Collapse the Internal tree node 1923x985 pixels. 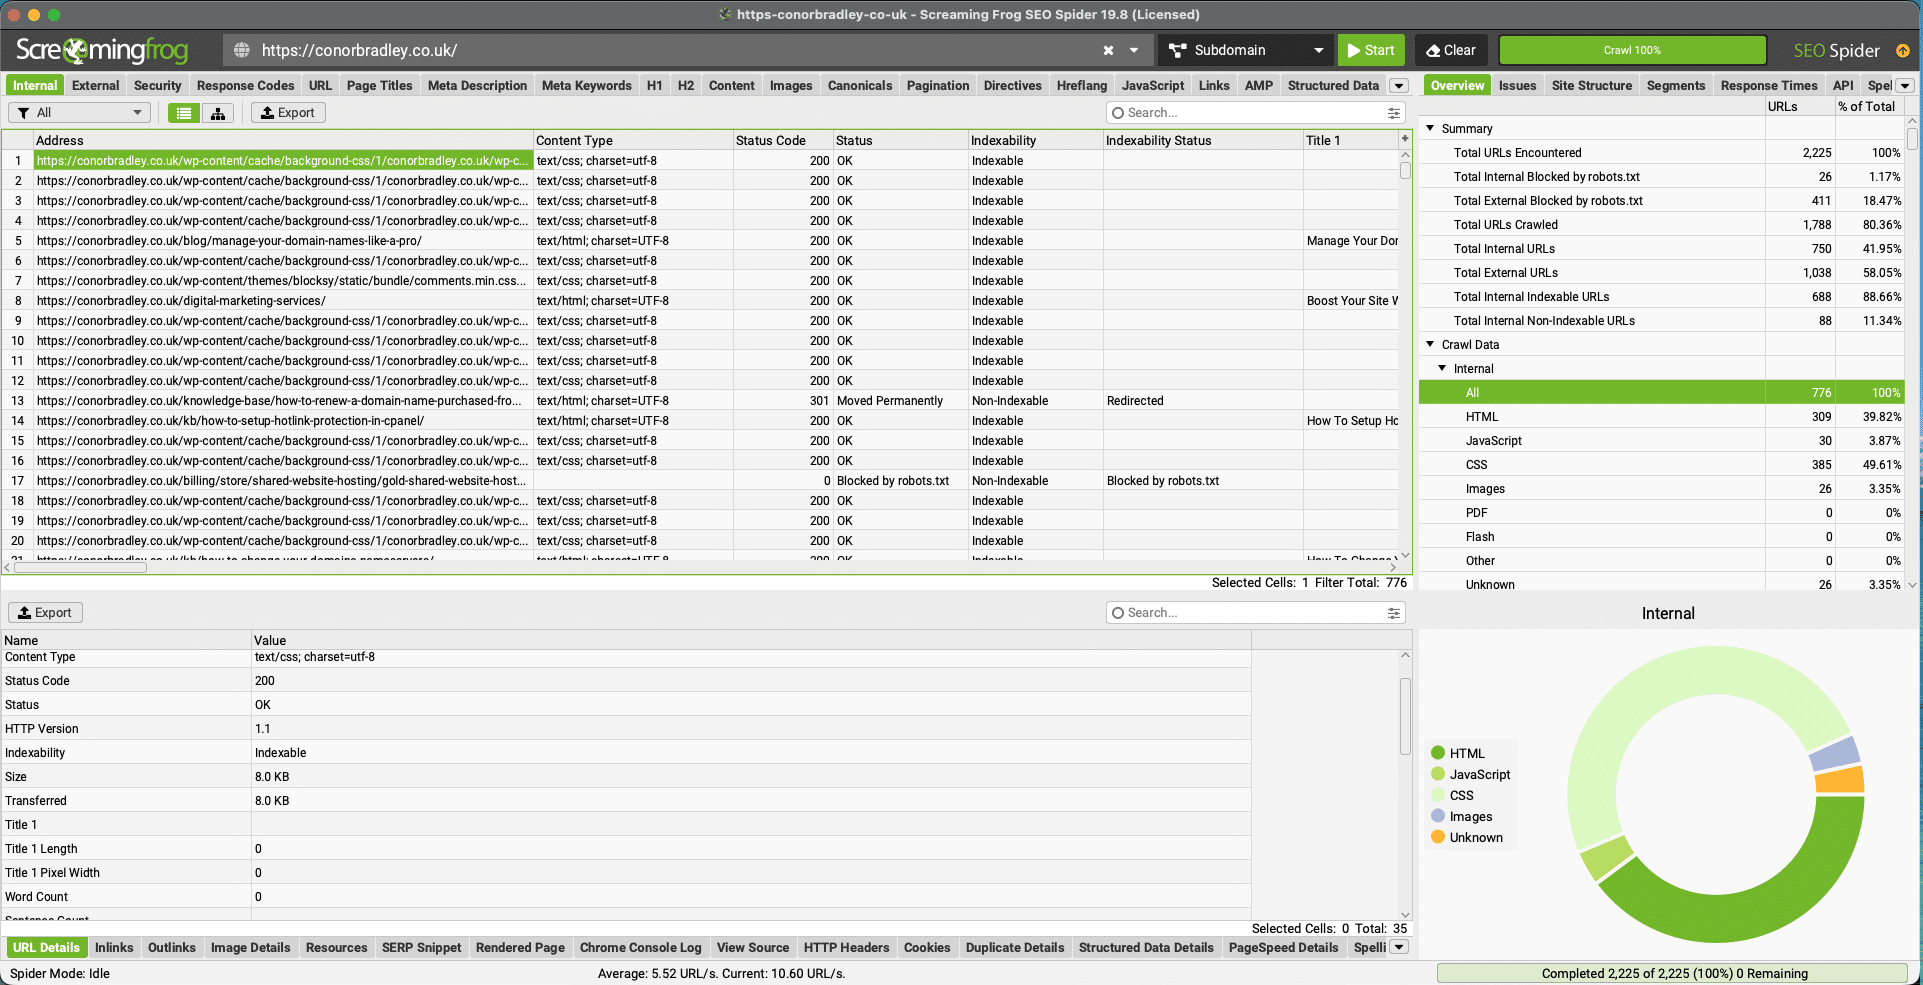point(1442,368)
